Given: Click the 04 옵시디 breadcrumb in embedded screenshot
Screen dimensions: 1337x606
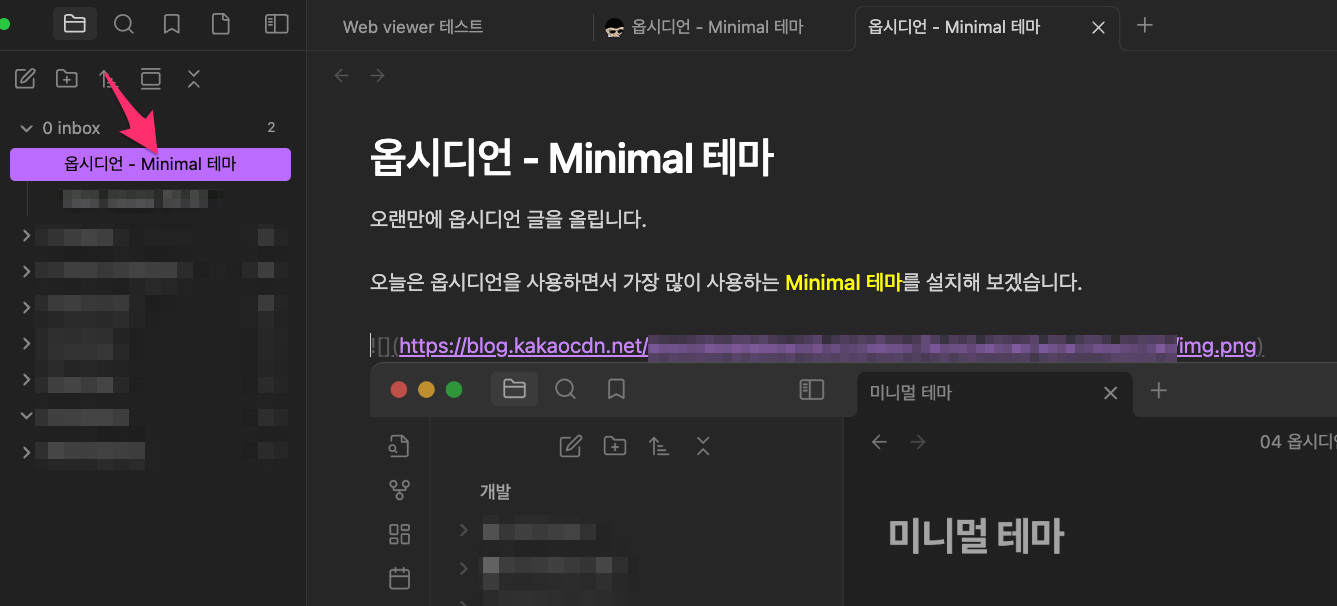Looking at the screenshot, I should tap(1297, 442).
